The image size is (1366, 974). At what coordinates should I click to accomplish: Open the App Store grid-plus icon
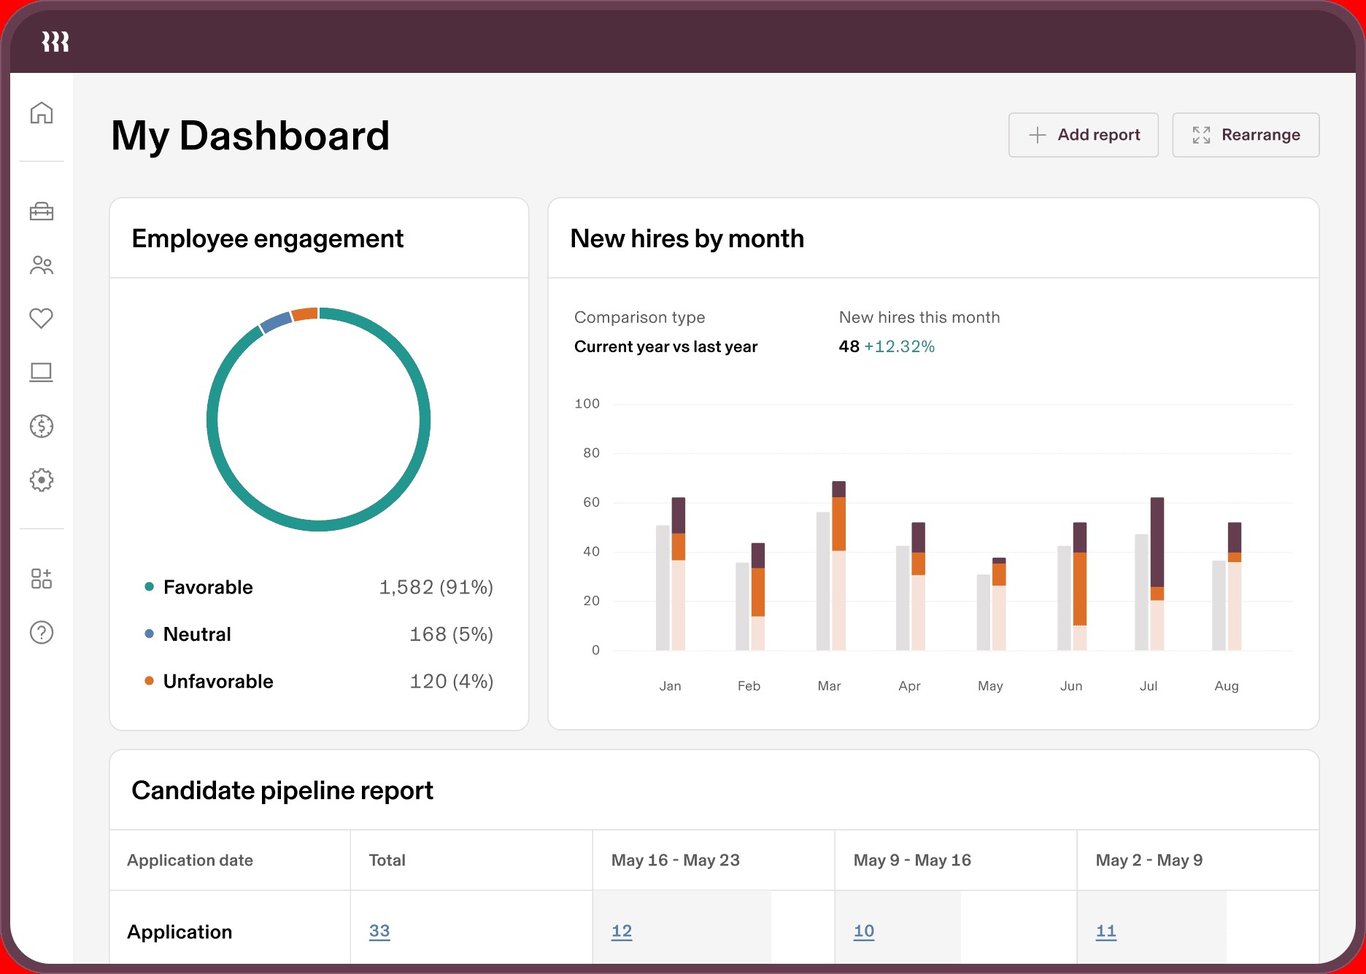(x=41, y=578)
